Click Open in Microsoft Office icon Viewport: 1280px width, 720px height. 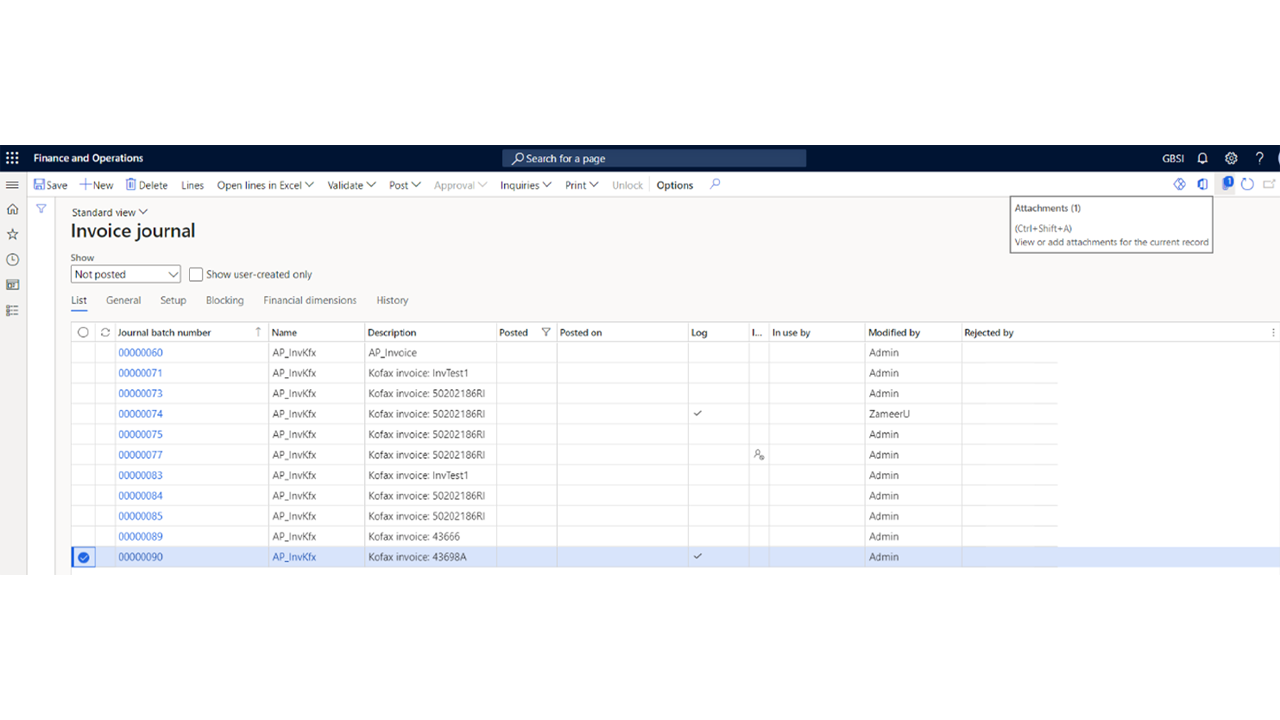click(1203, 184)
